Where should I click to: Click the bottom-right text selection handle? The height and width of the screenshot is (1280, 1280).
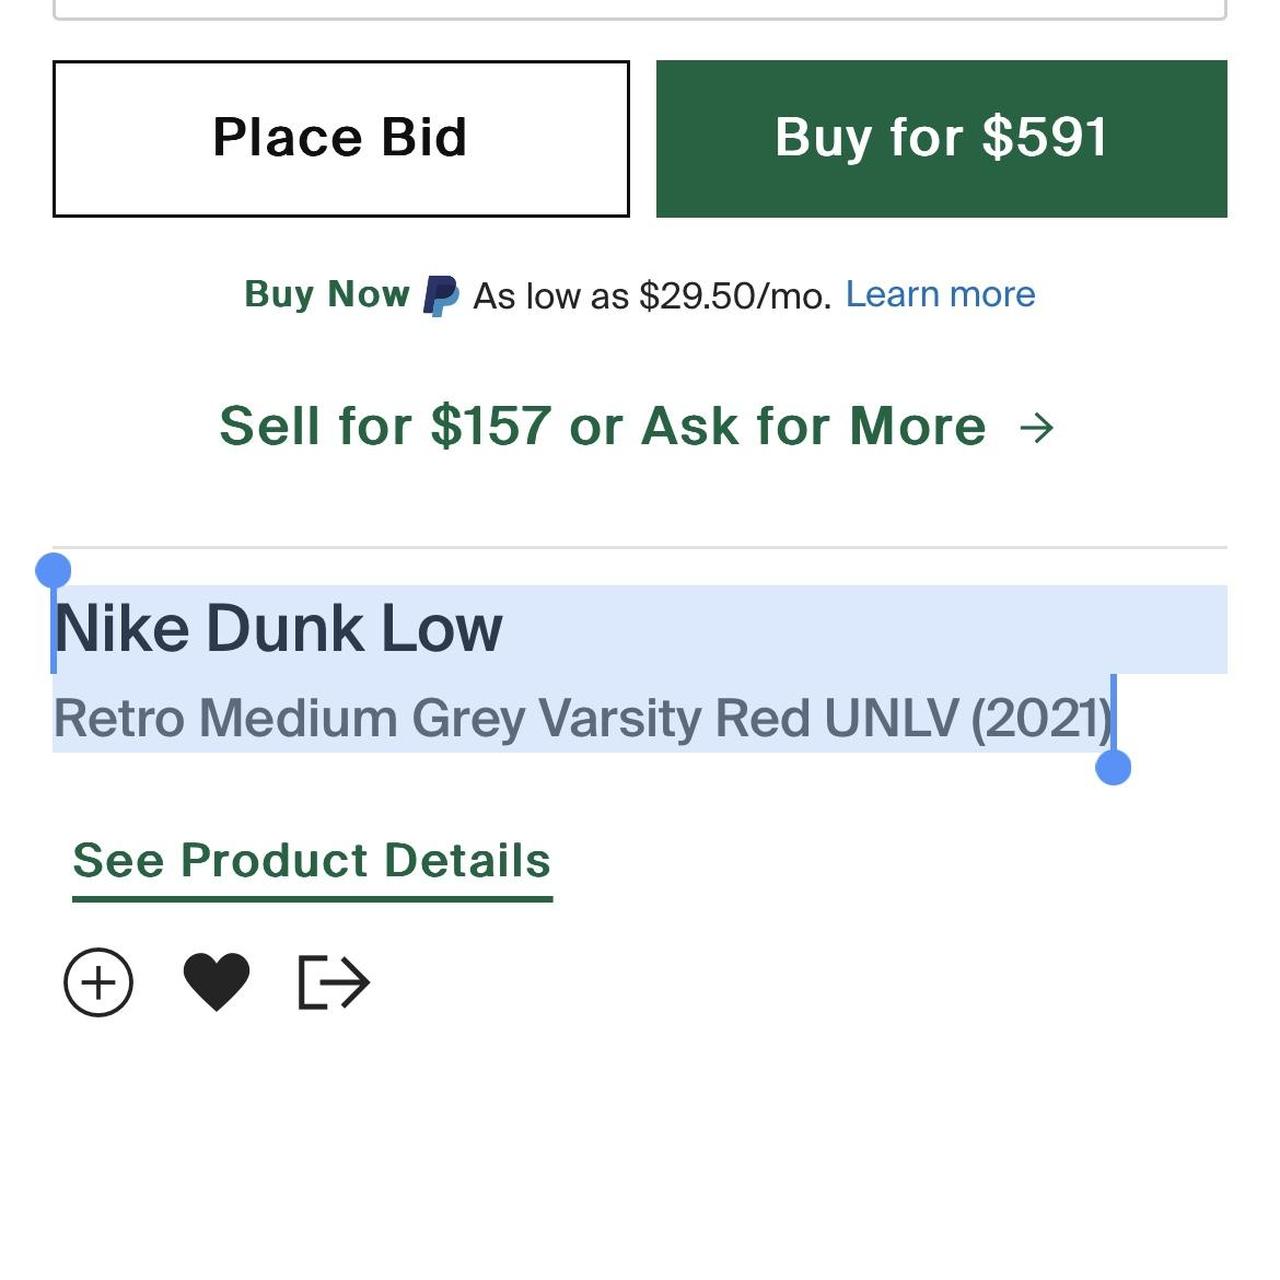[1113, 767]
